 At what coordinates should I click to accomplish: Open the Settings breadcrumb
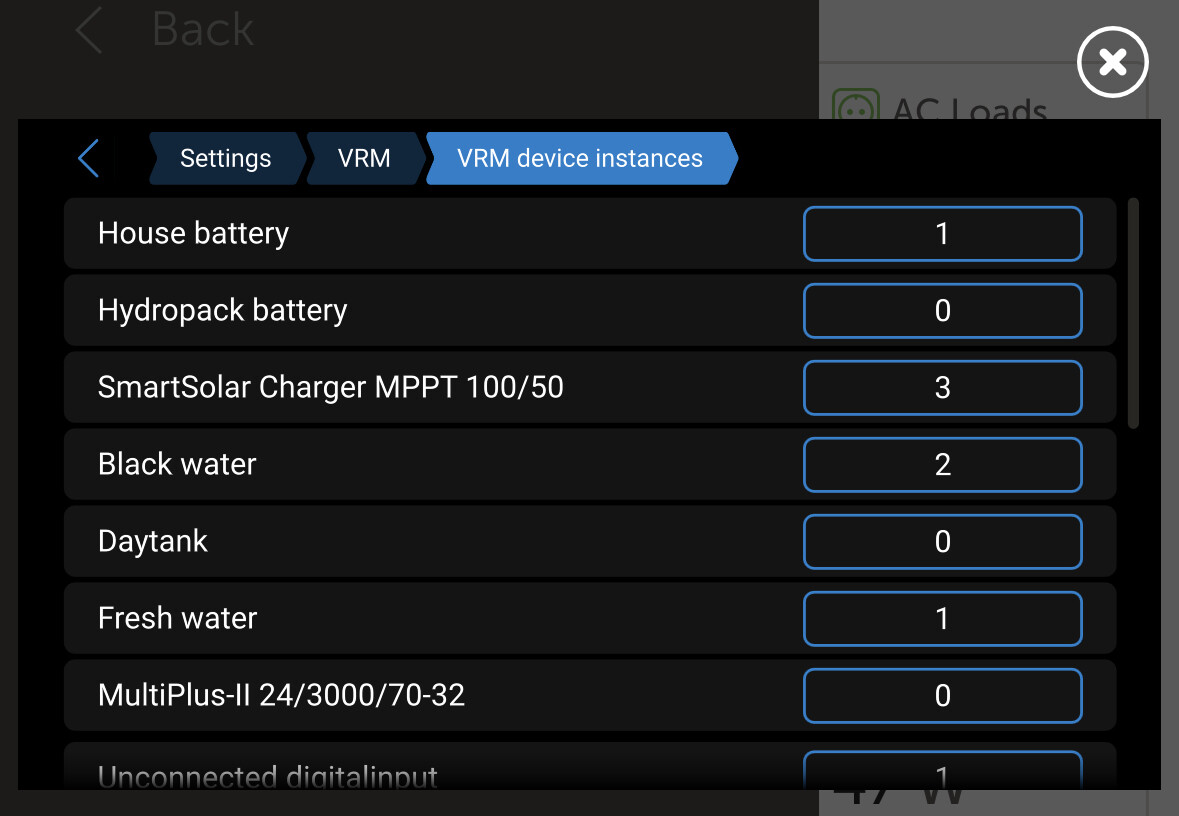225,159
